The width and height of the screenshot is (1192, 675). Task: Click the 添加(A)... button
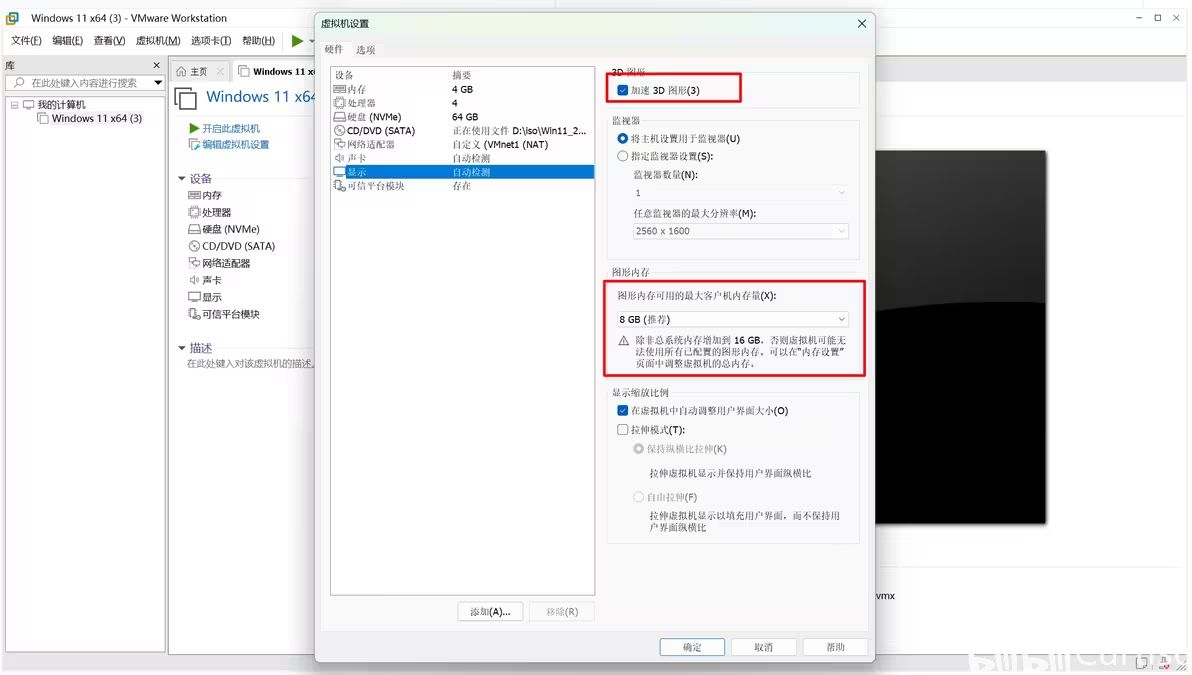[490, 612]
